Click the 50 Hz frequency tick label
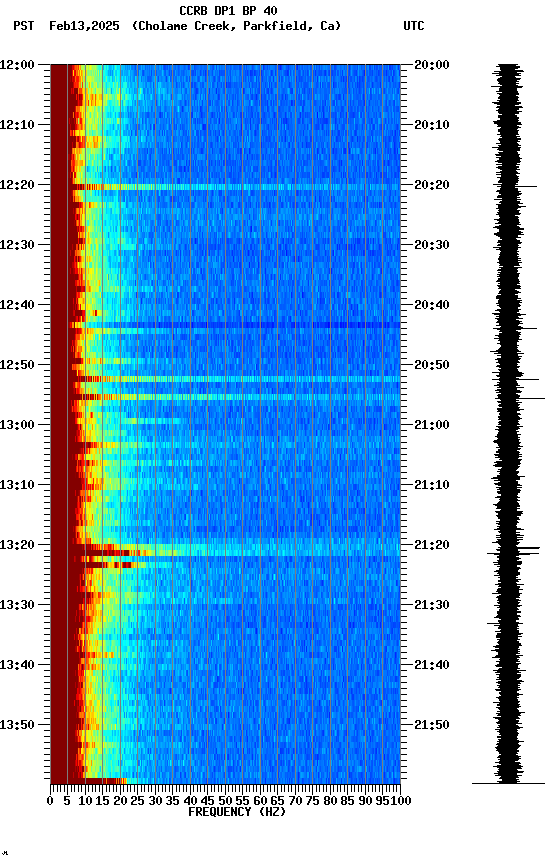552x864 pixels. click(x=225, y=802)
